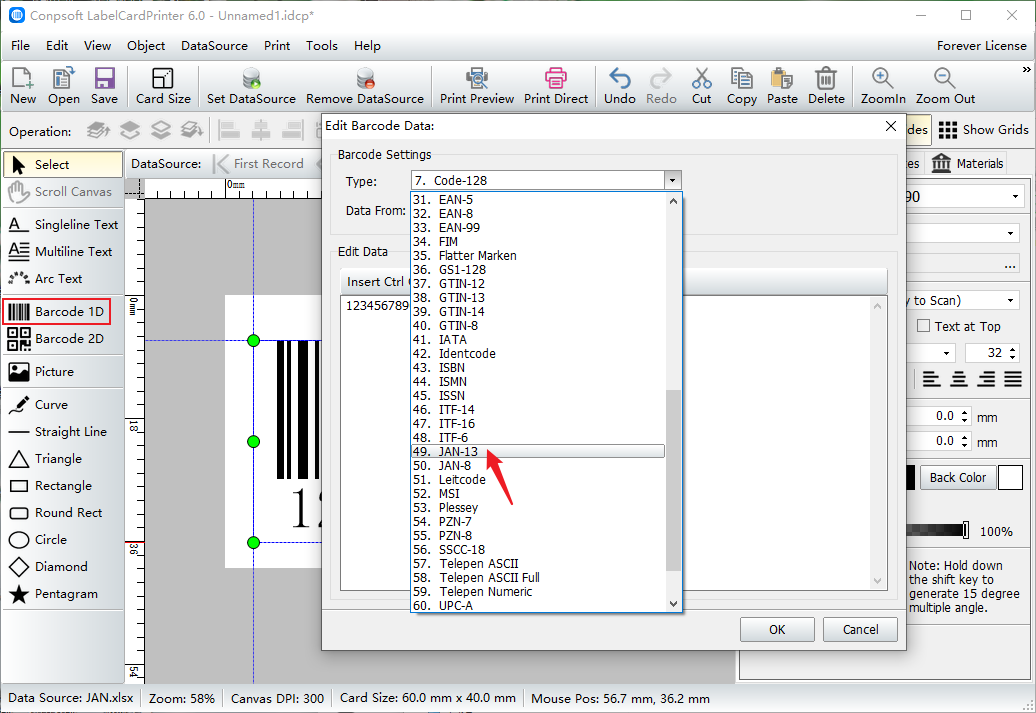Choose 43. ISBN barcode type
The height and width of the screenshot is (713, 1036).
coord(538,367)
